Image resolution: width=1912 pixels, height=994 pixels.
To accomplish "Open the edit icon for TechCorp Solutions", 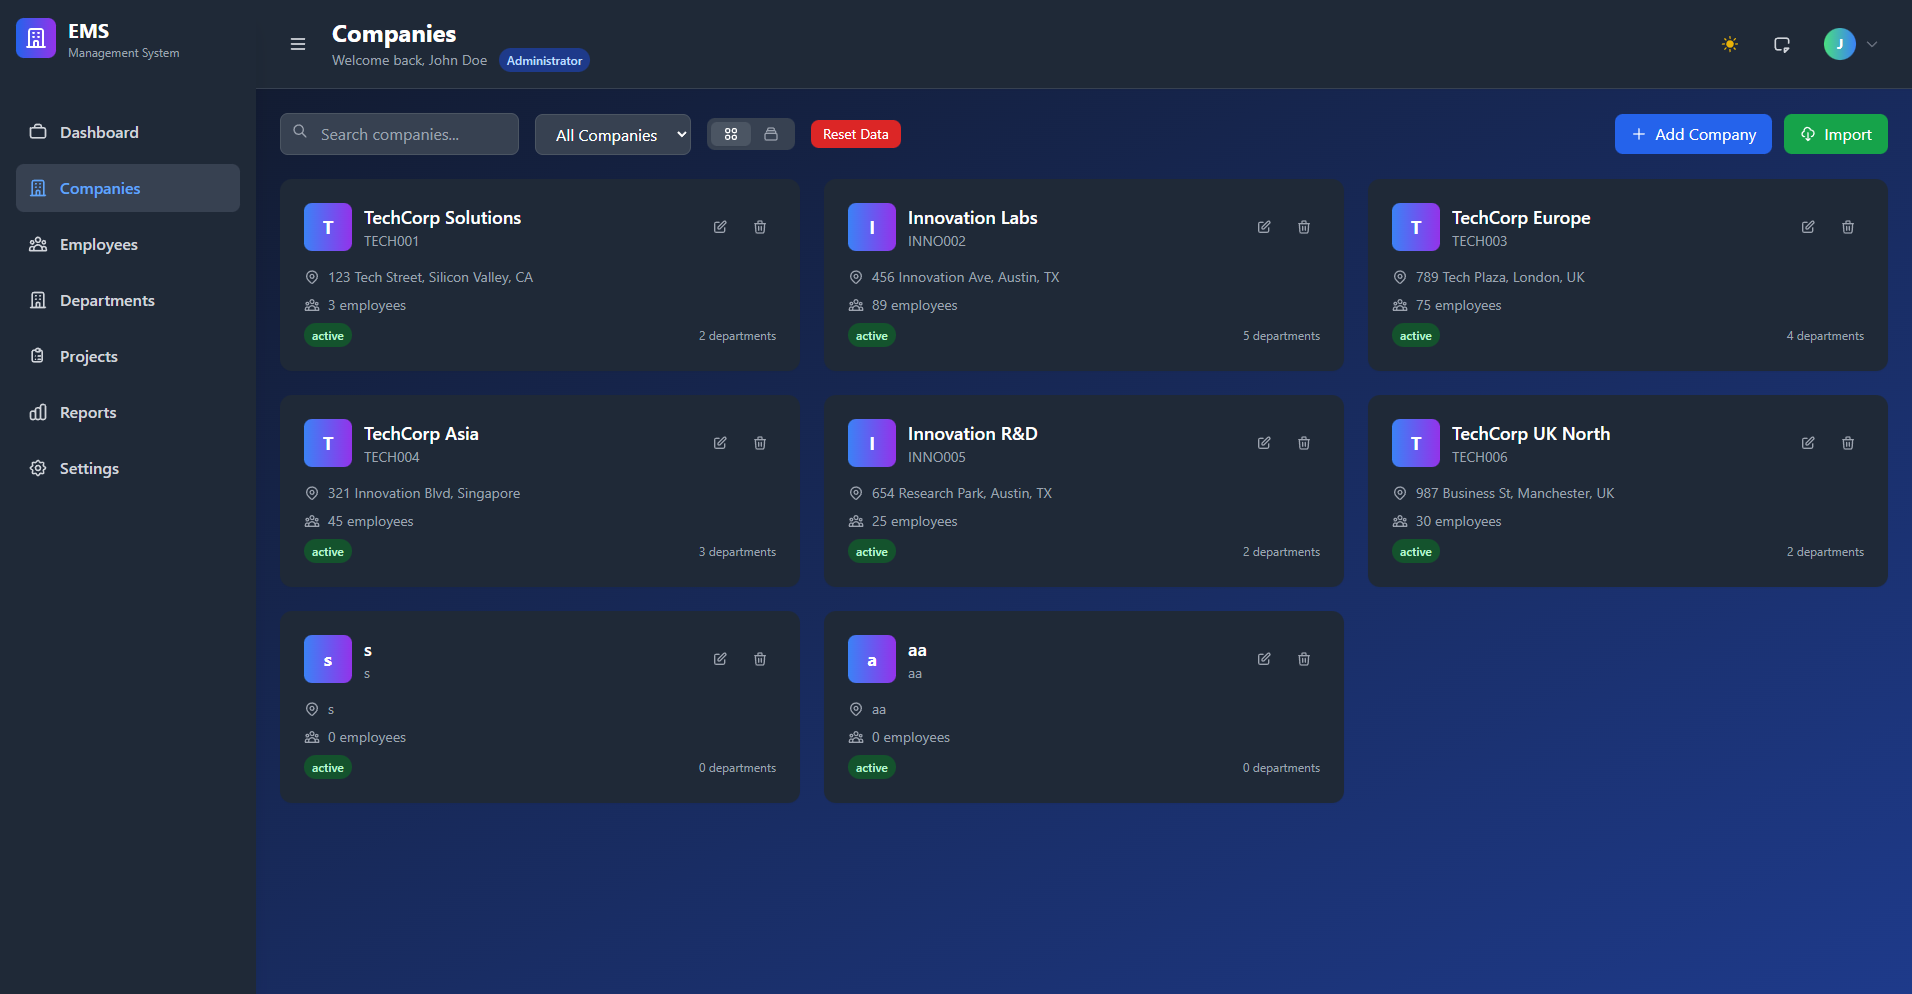I will pyautogui.click(x=720, y=227).
